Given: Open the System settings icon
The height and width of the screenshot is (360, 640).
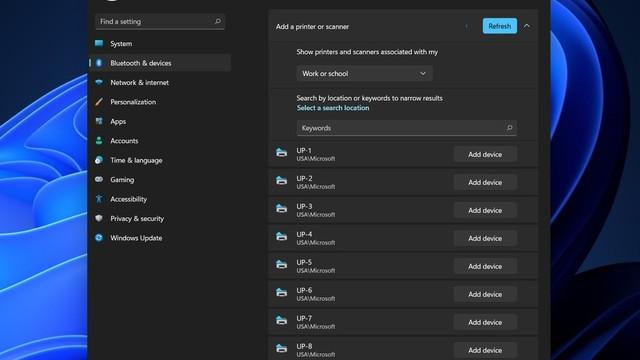Looking at the screenshot, I should (99, 43).
